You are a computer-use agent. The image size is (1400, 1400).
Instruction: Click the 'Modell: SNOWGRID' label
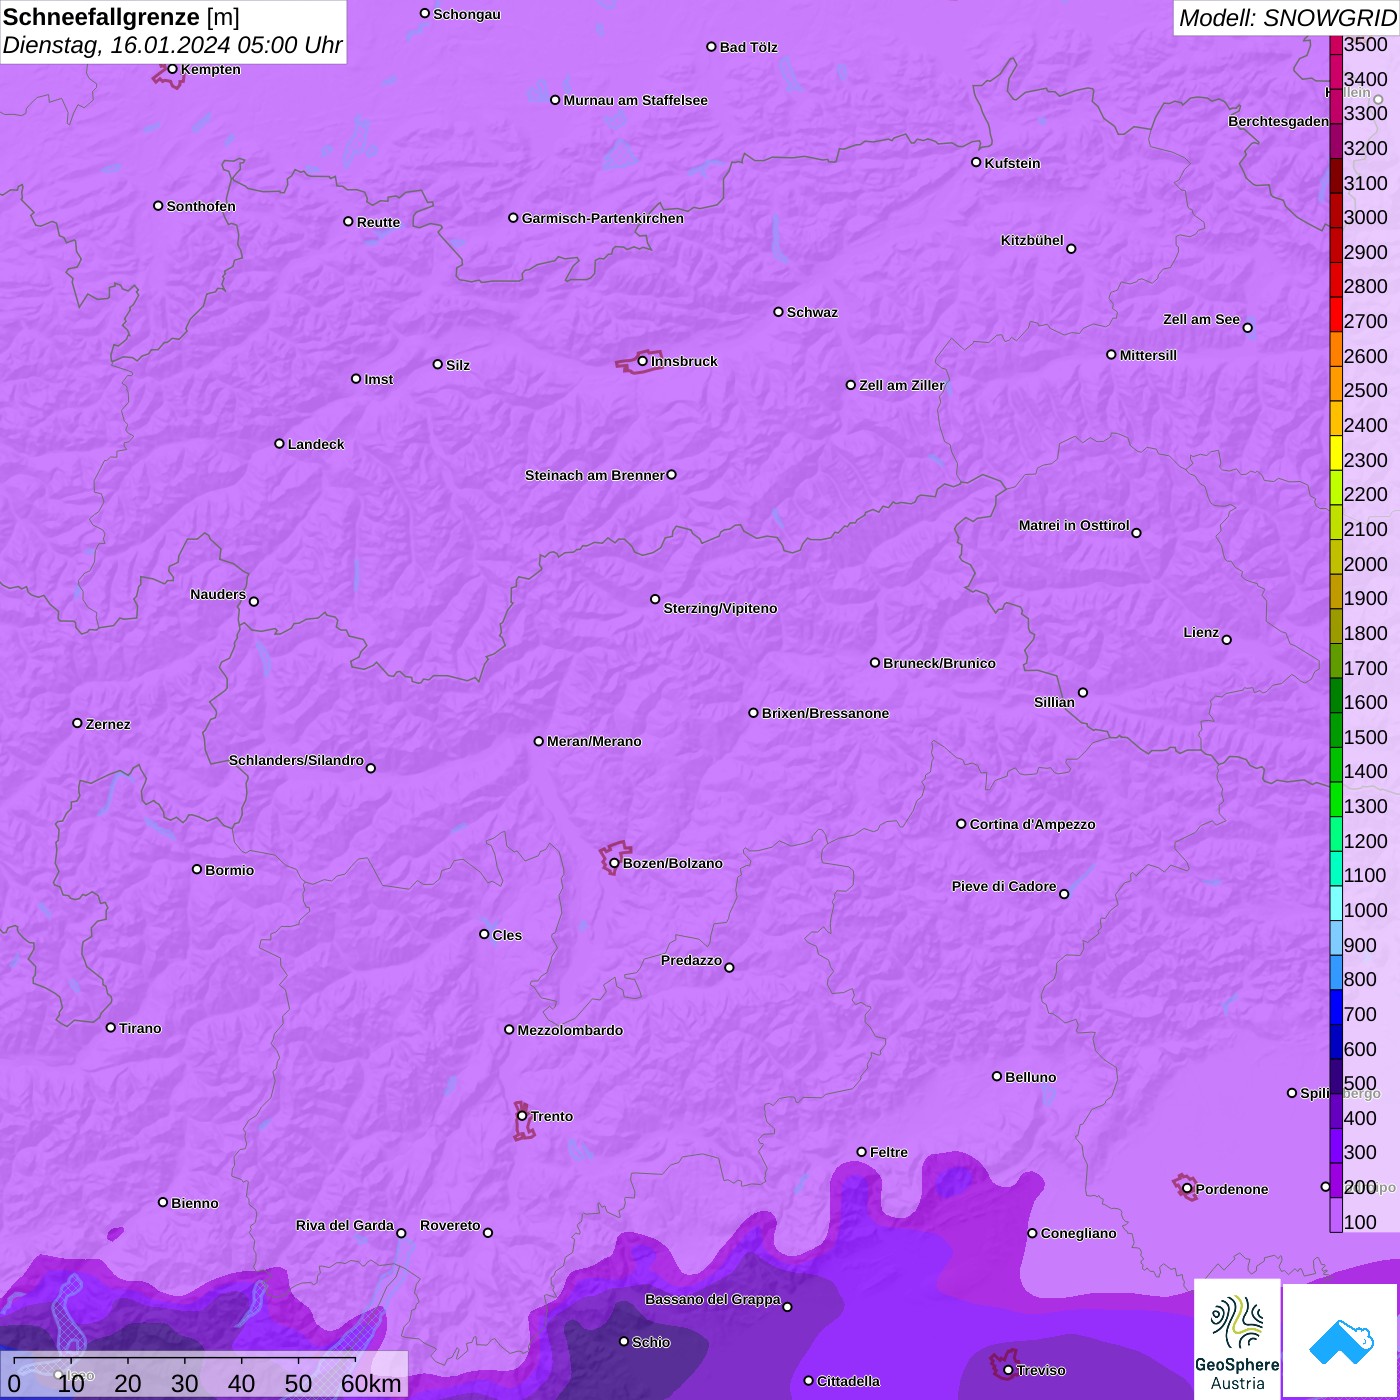tap(1287, 18)
